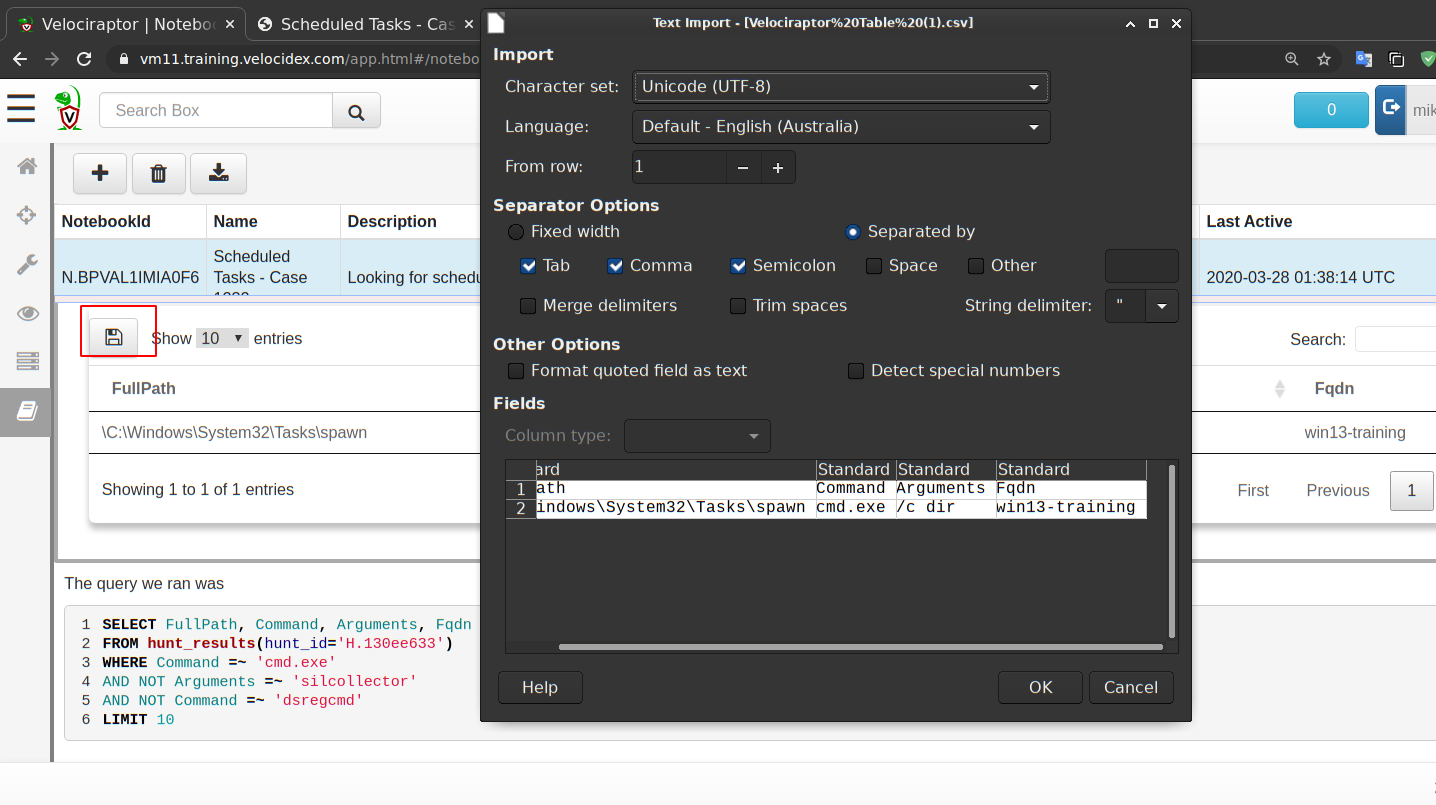The image size is (1436, 805).
Task: Open the Character set dropdown
Action: [x=840, y=87]
